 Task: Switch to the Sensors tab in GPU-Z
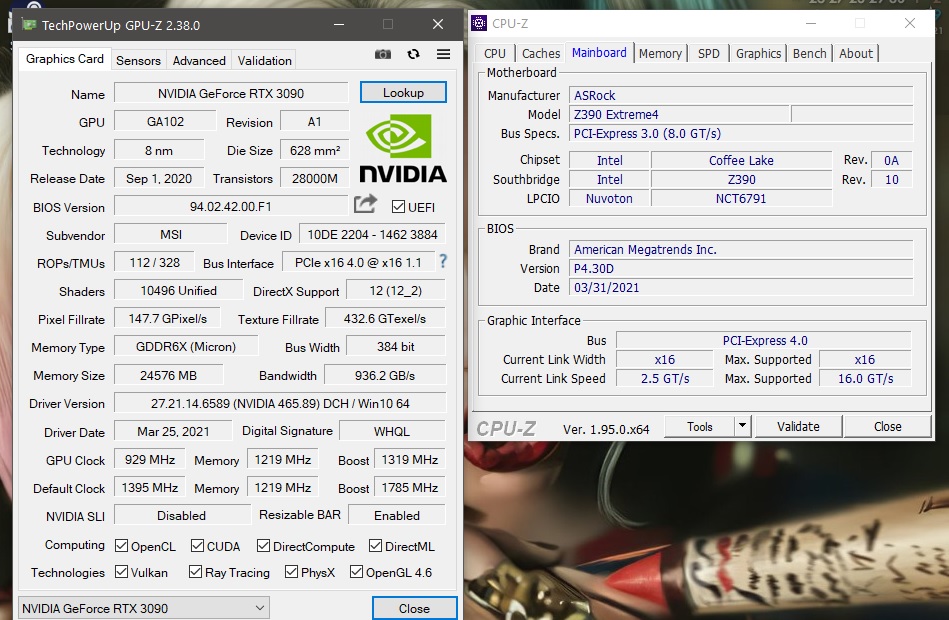coord(139,61)
